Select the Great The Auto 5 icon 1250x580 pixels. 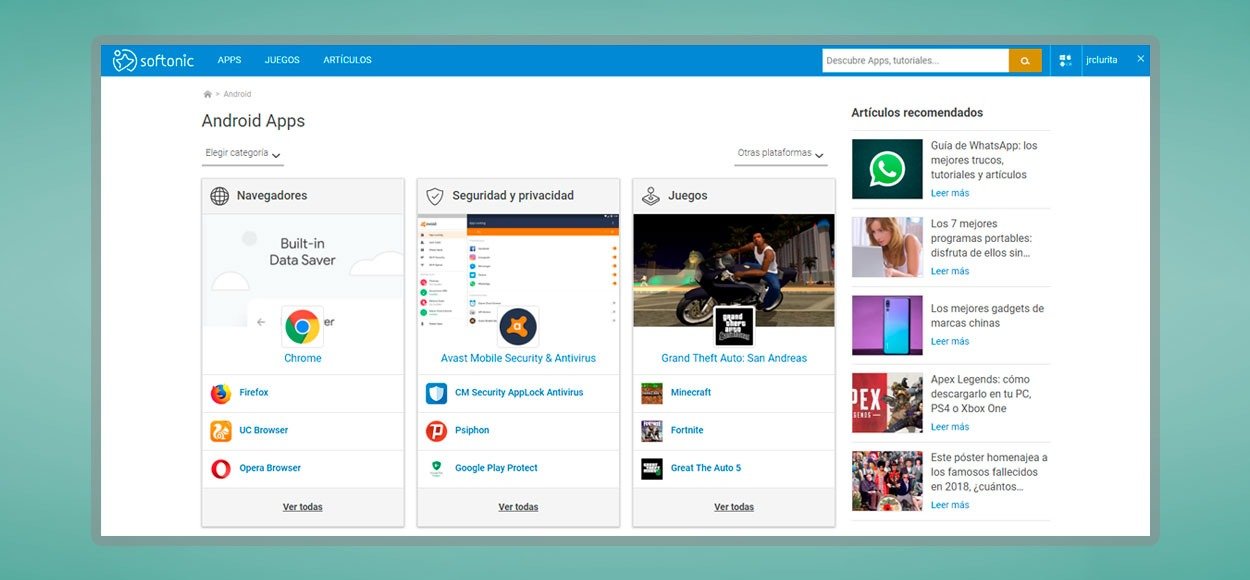[x=652, y=469]
